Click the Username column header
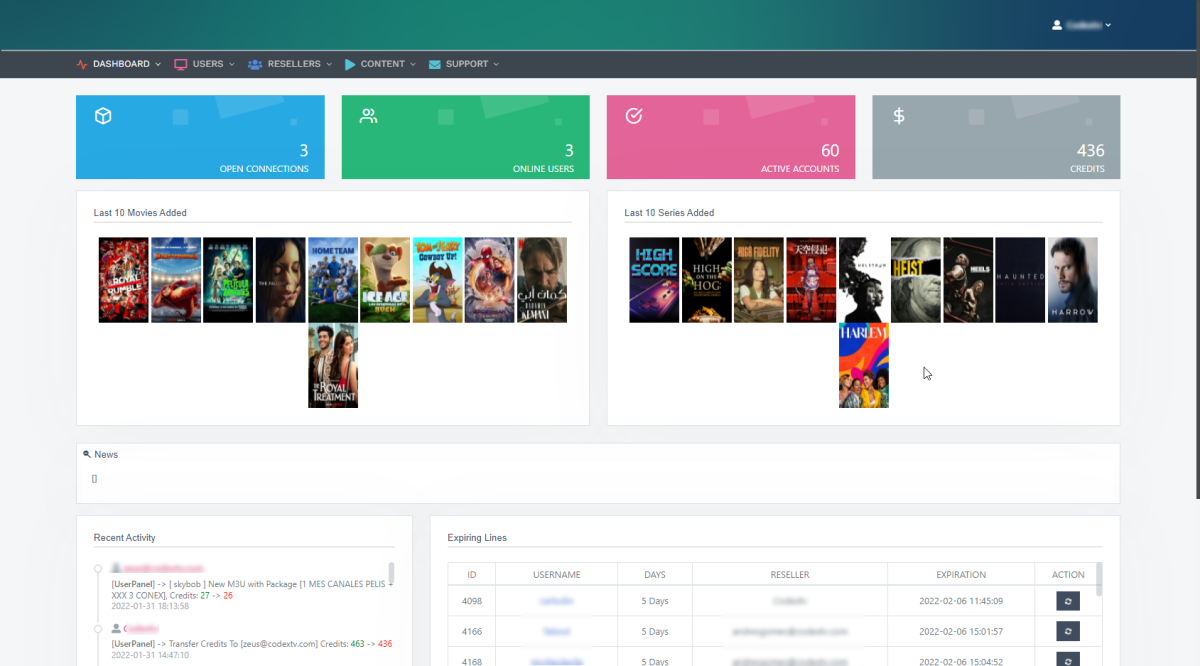This screenshot has width=1200, height=666. (x=556, y=575)
